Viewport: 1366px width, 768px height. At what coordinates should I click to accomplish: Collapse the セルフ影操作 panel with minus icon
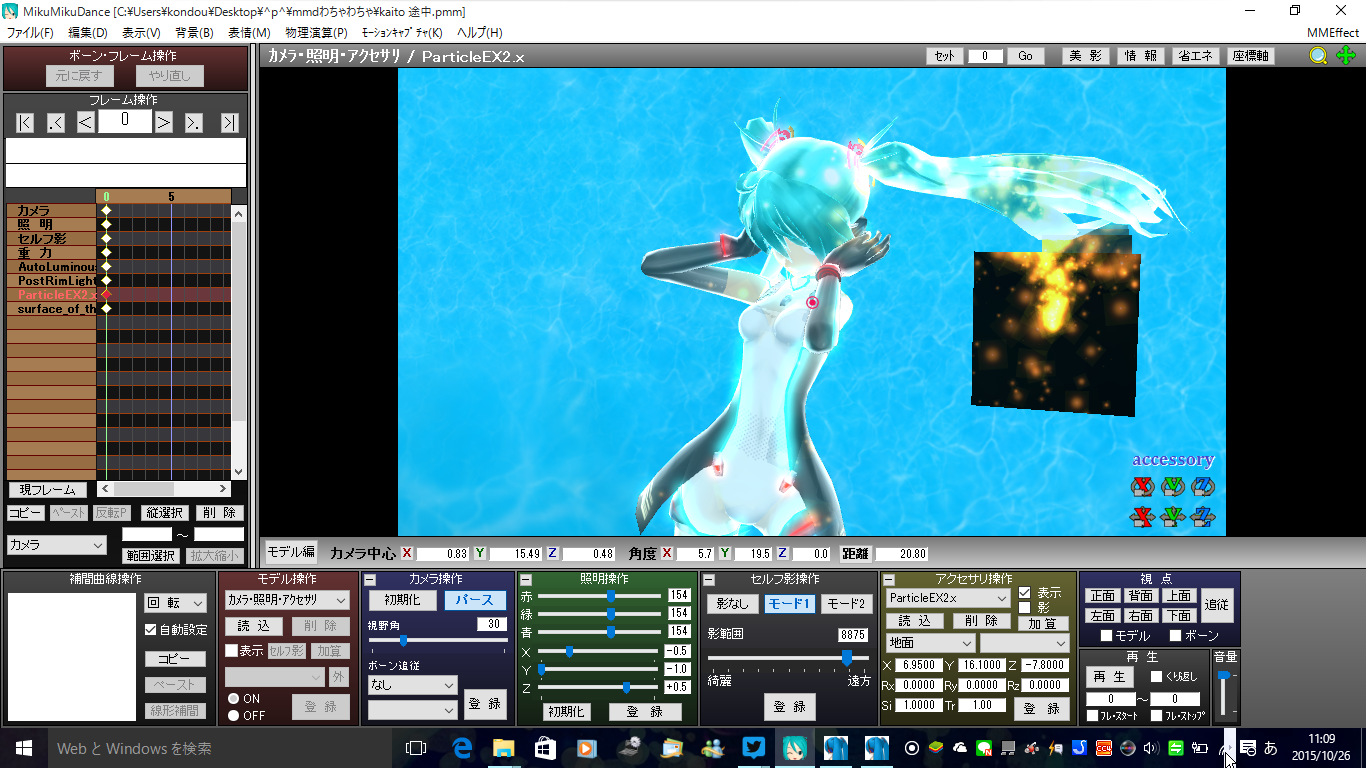point(709,580)
